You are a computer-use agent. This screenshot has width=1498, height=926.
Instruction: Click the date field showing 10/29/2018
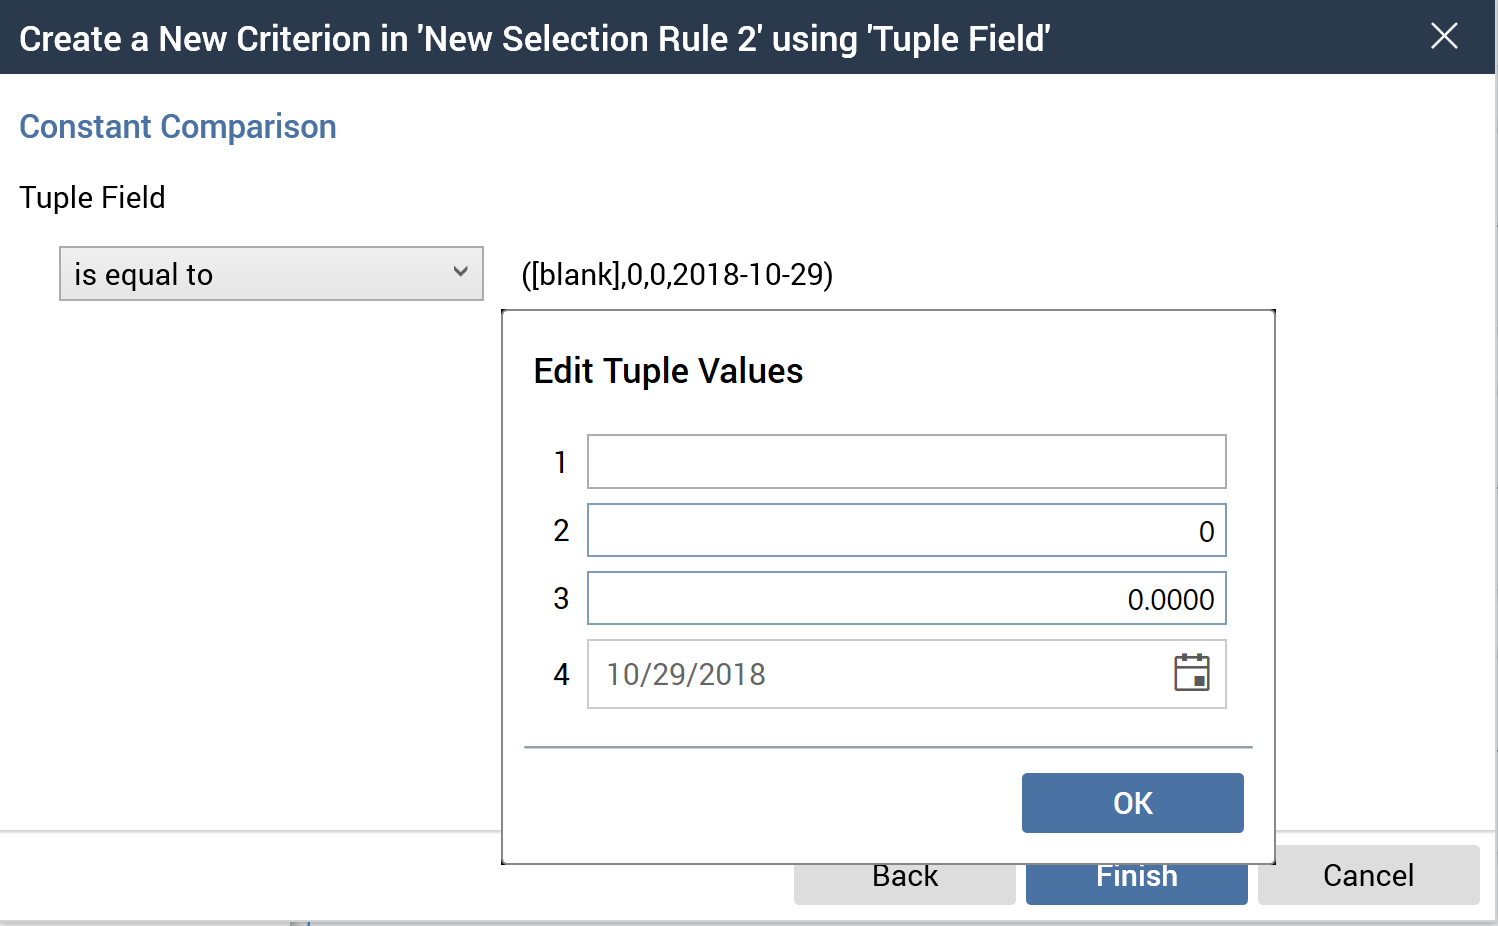coord(880,674)
